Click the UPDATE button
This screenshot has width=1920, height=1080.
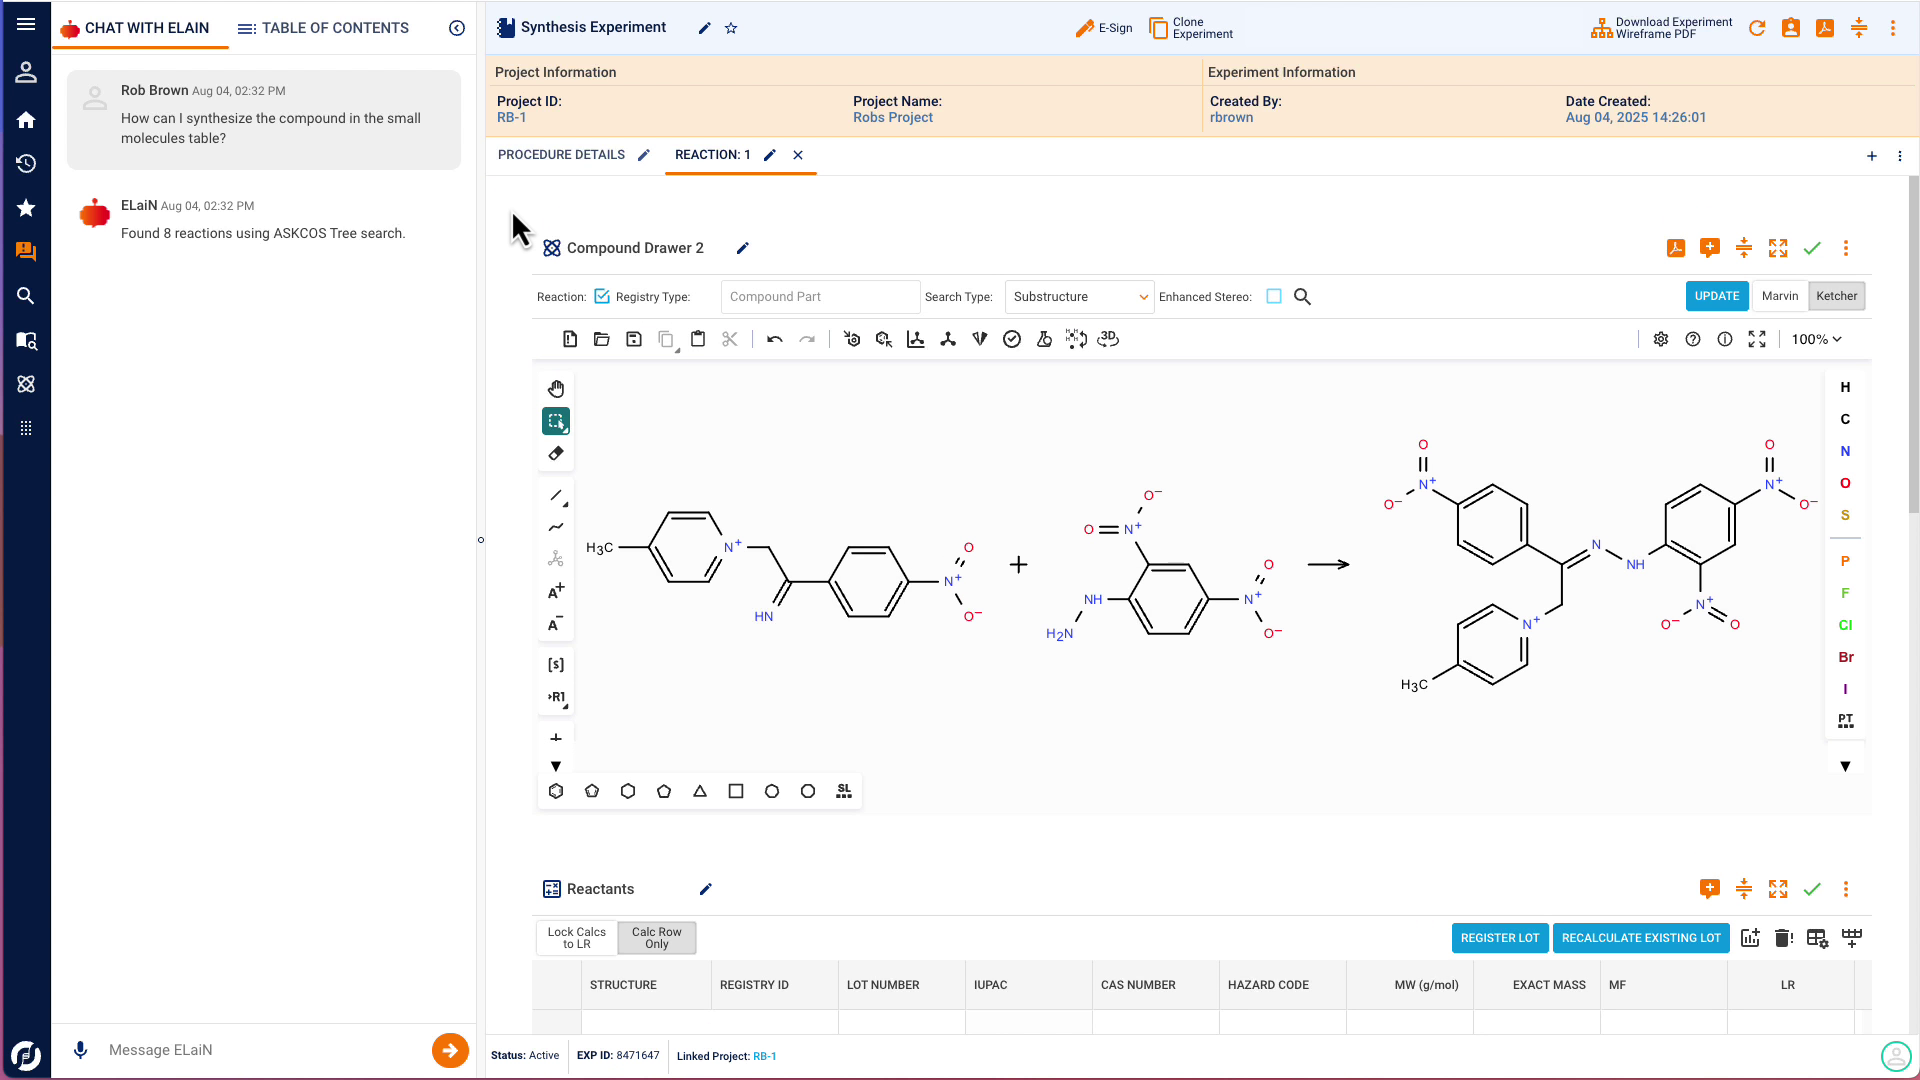pos(1716,297)
